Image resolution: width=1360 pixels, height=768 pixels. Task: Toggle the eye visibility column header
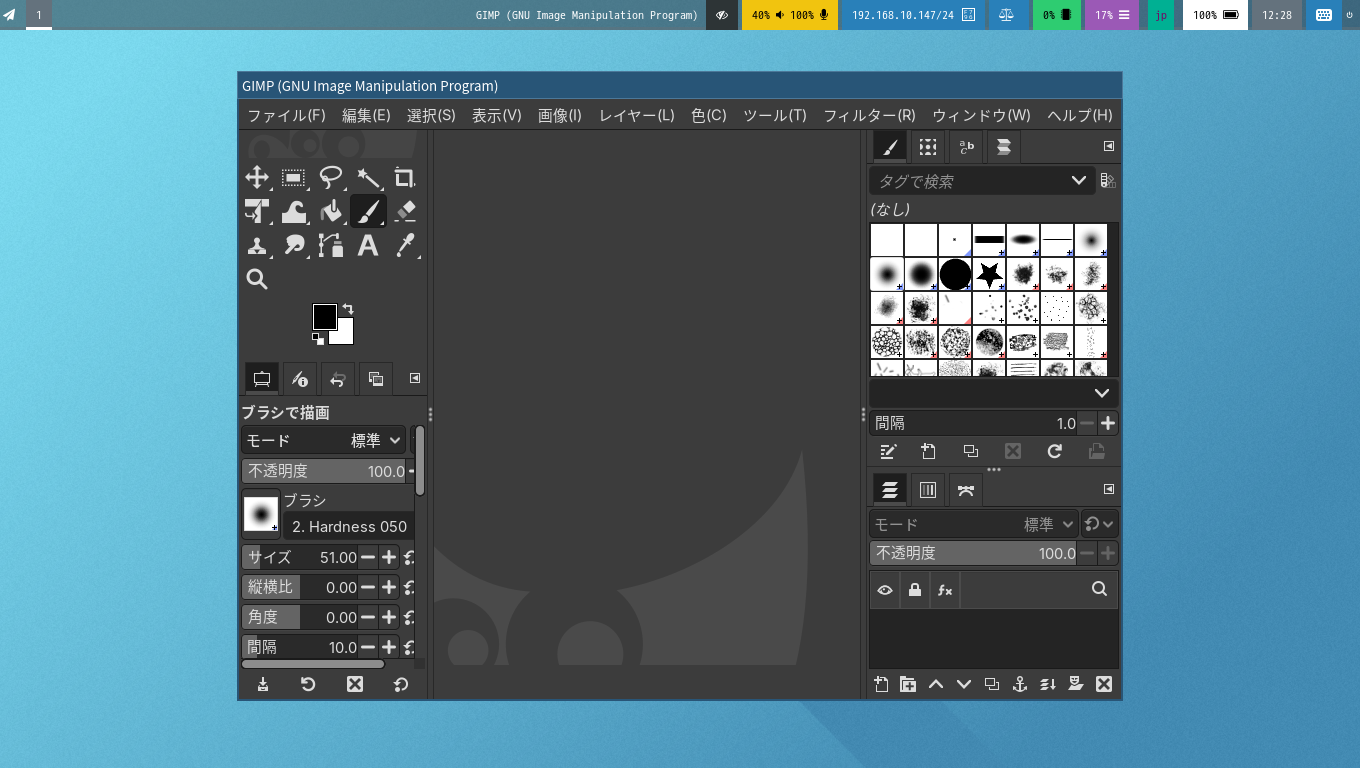885,590
